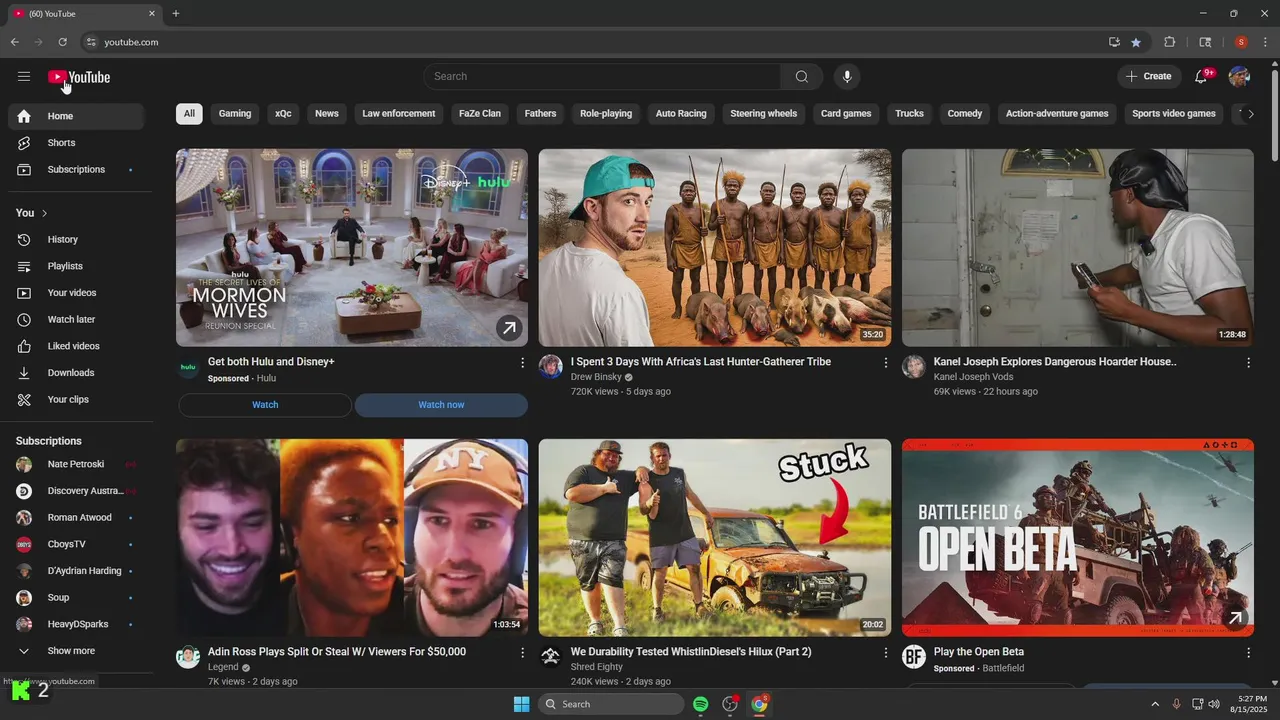Open watch History

[x=76, y=240]
